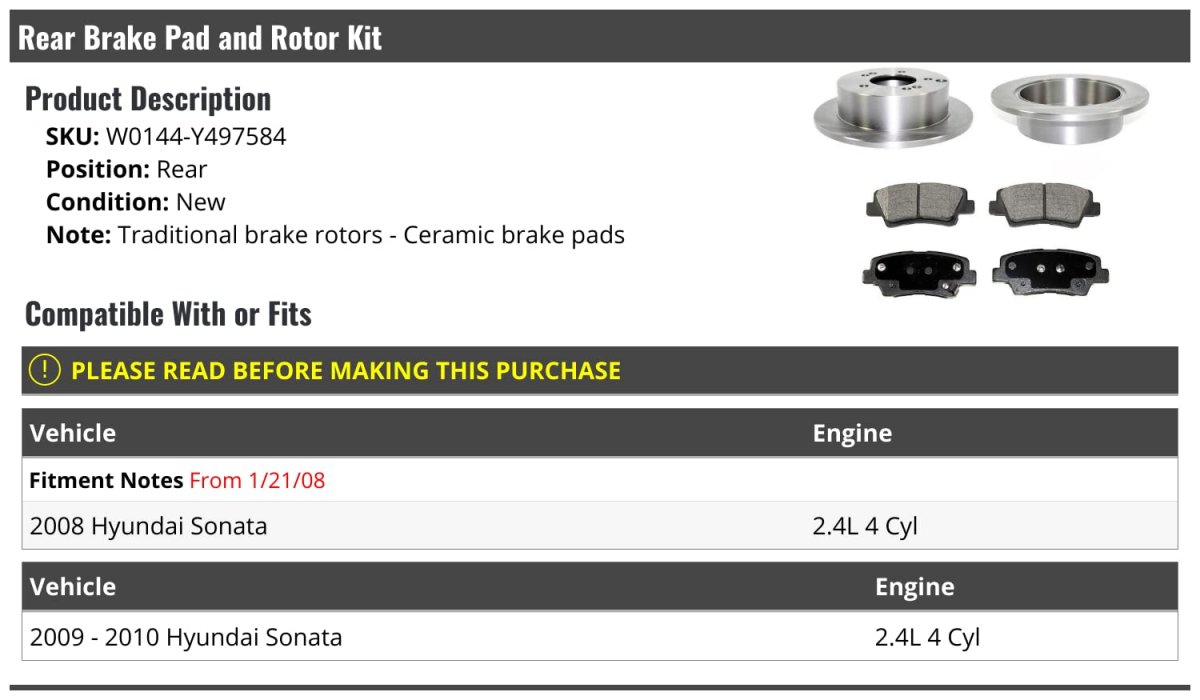This screenshot has height=700, width=1200.
Task: Click the exclamation warning icon in the banner
Action: pos(45,370)
